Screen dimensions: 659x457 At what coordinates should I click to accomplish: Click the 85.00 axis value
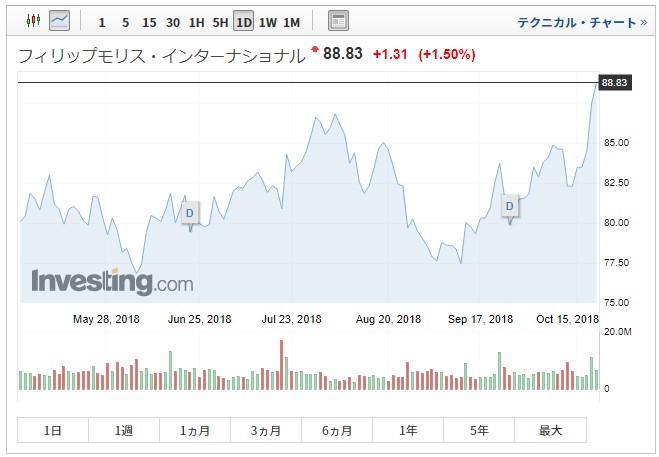click(x=617, y=143)
